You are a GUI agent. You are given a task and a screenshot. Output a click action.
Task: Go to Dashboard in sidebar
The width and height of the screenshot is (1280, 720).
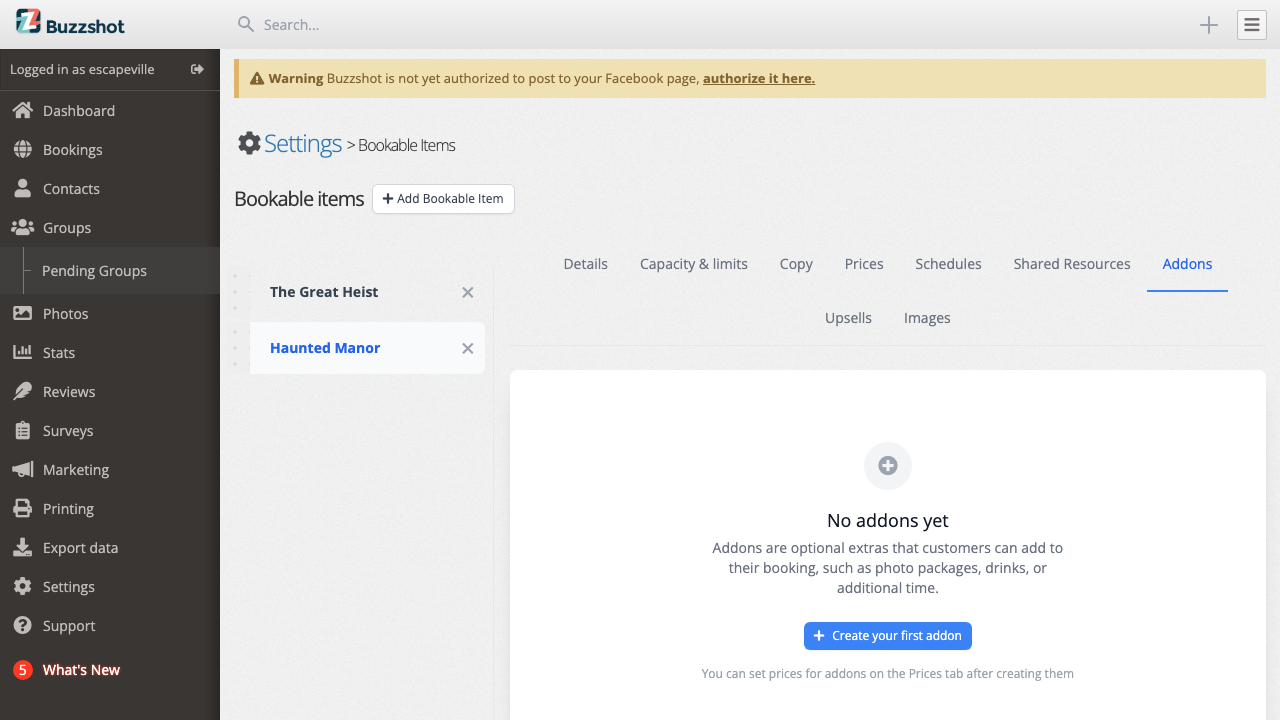[79, 111]
